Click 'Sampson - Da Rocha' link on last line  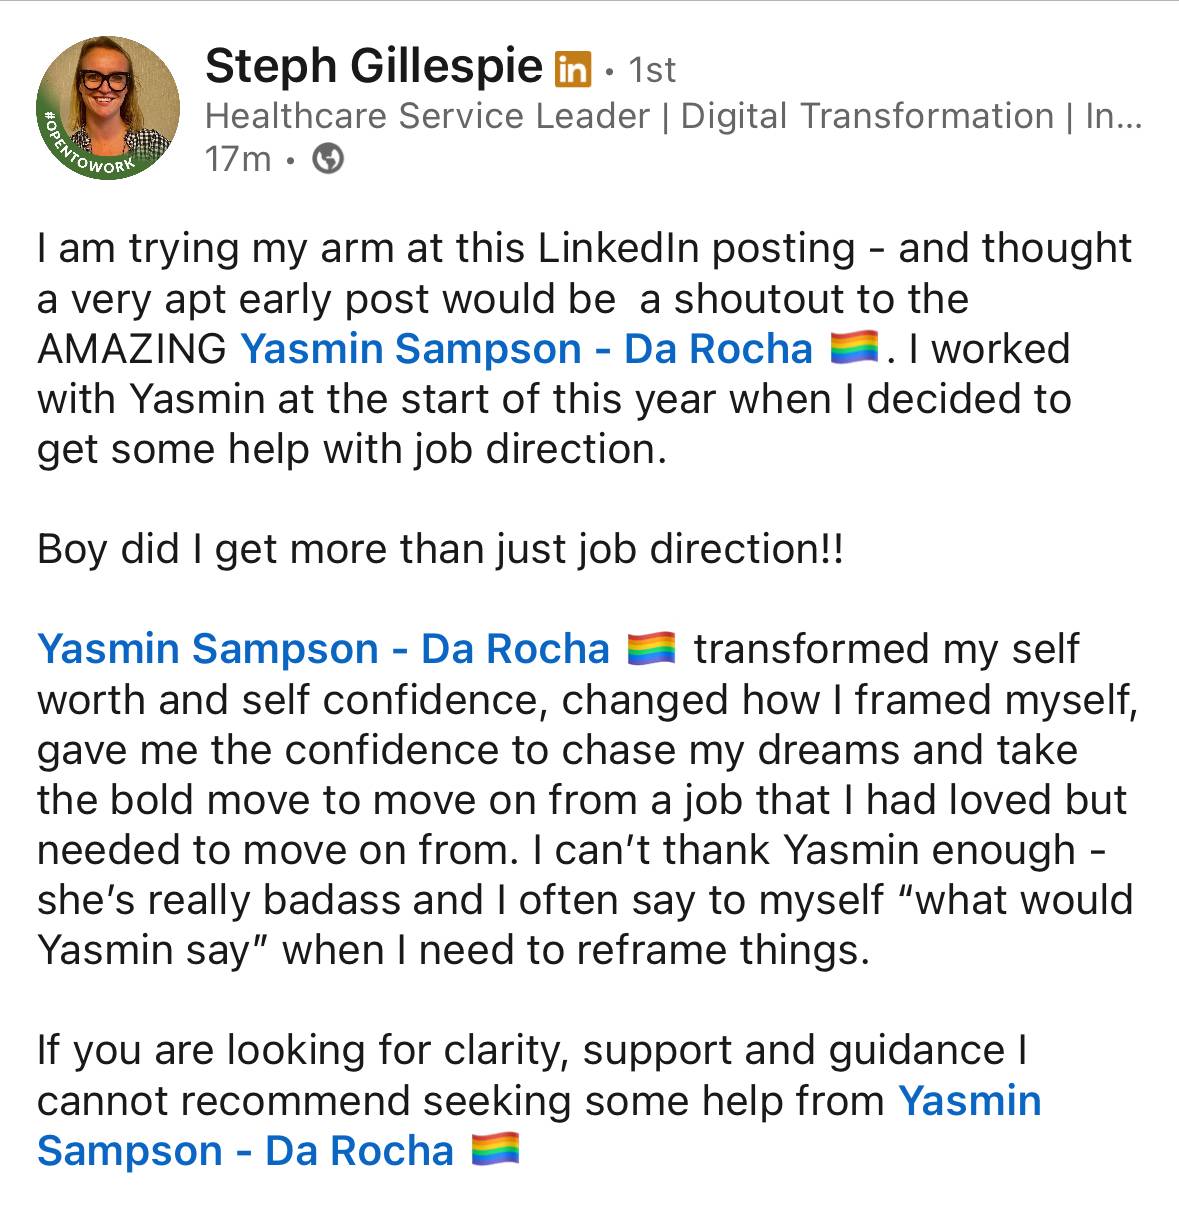pos(245,1151)
